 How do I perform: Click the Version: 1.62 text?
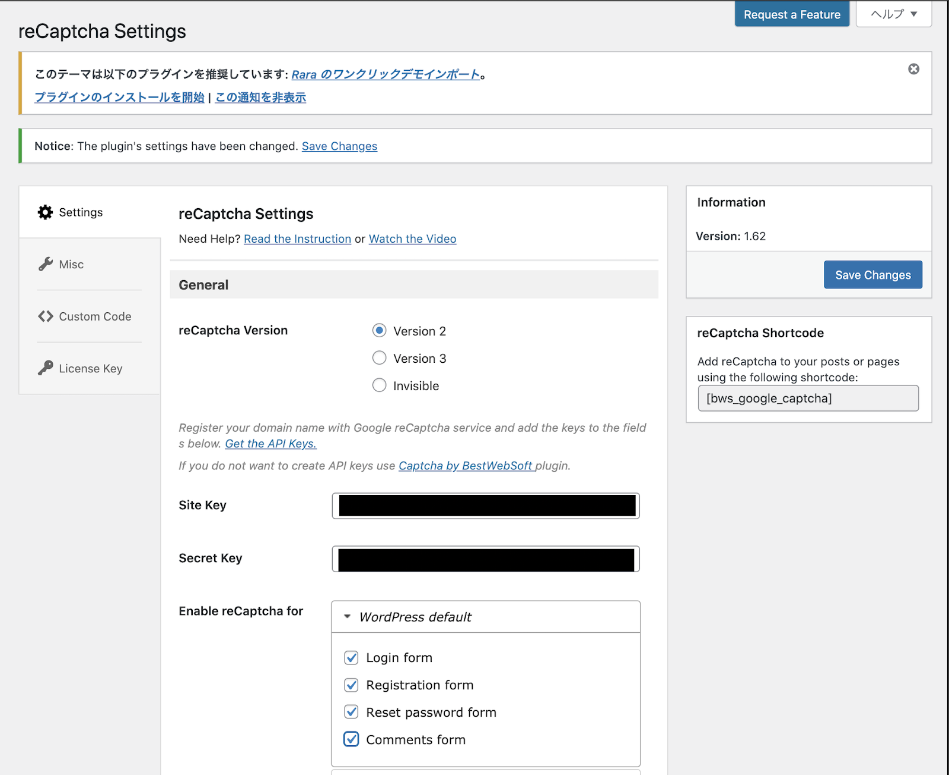[731, 236]
